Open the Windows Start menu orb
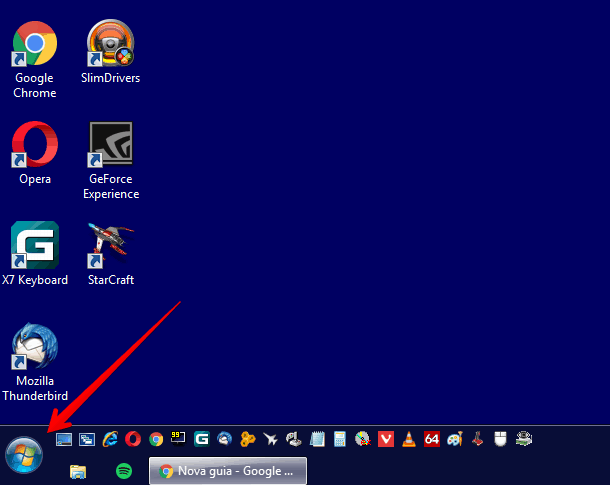The width and height of the screenshot is (610, 485). (x=24, y=455)
